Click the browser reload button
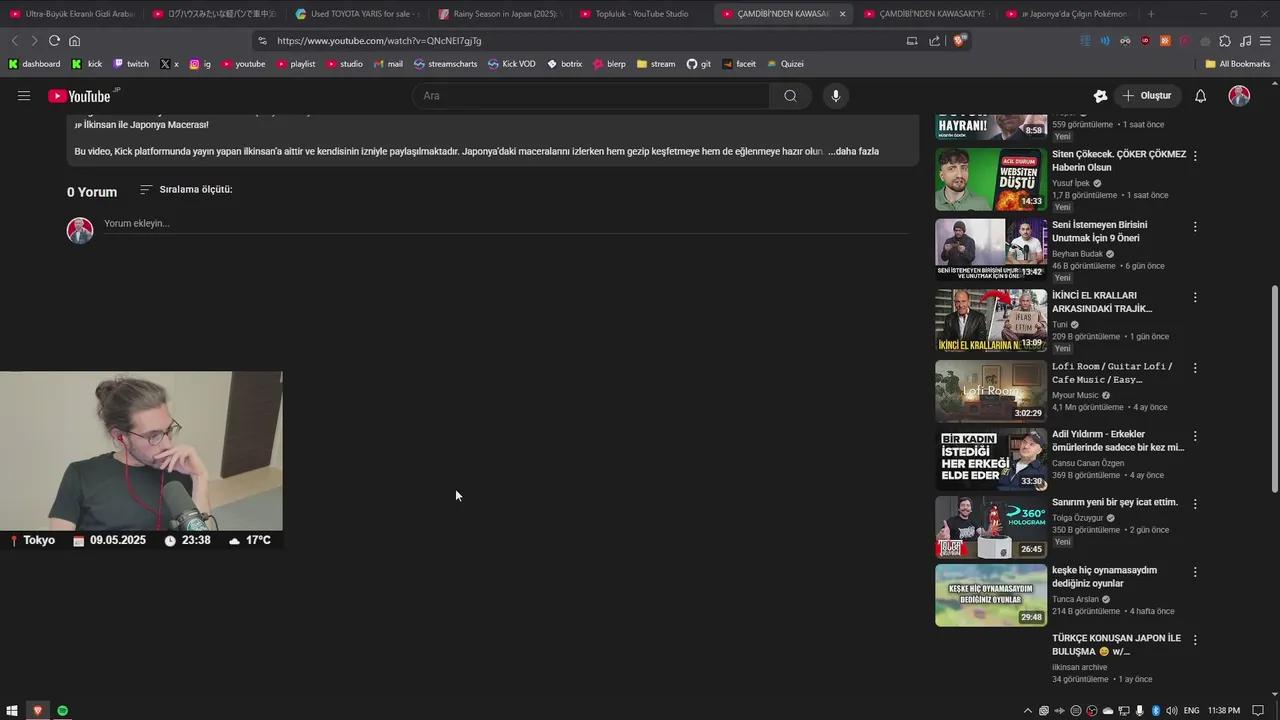 pos(54,41)
